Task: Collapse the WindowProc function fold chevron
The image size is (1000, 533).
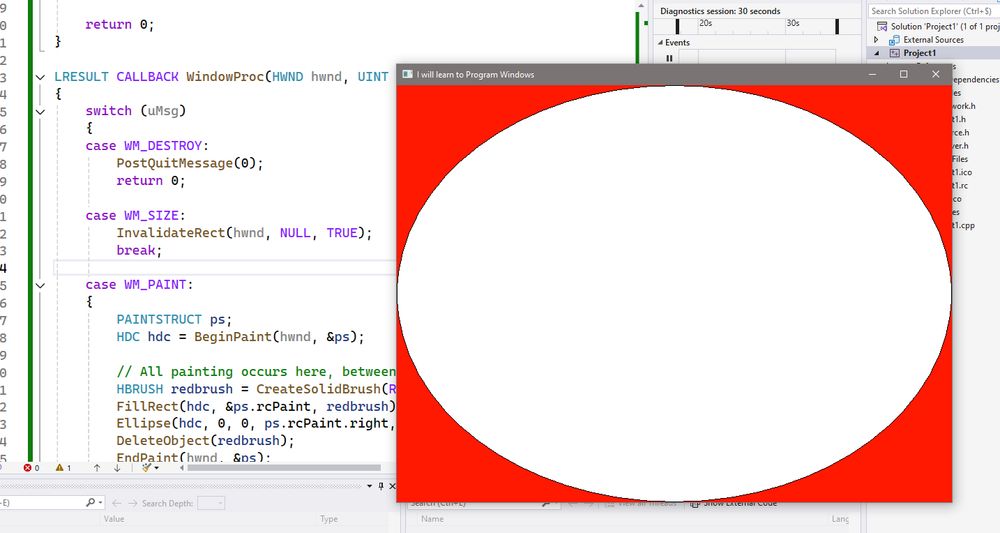Action: point(40,77)
